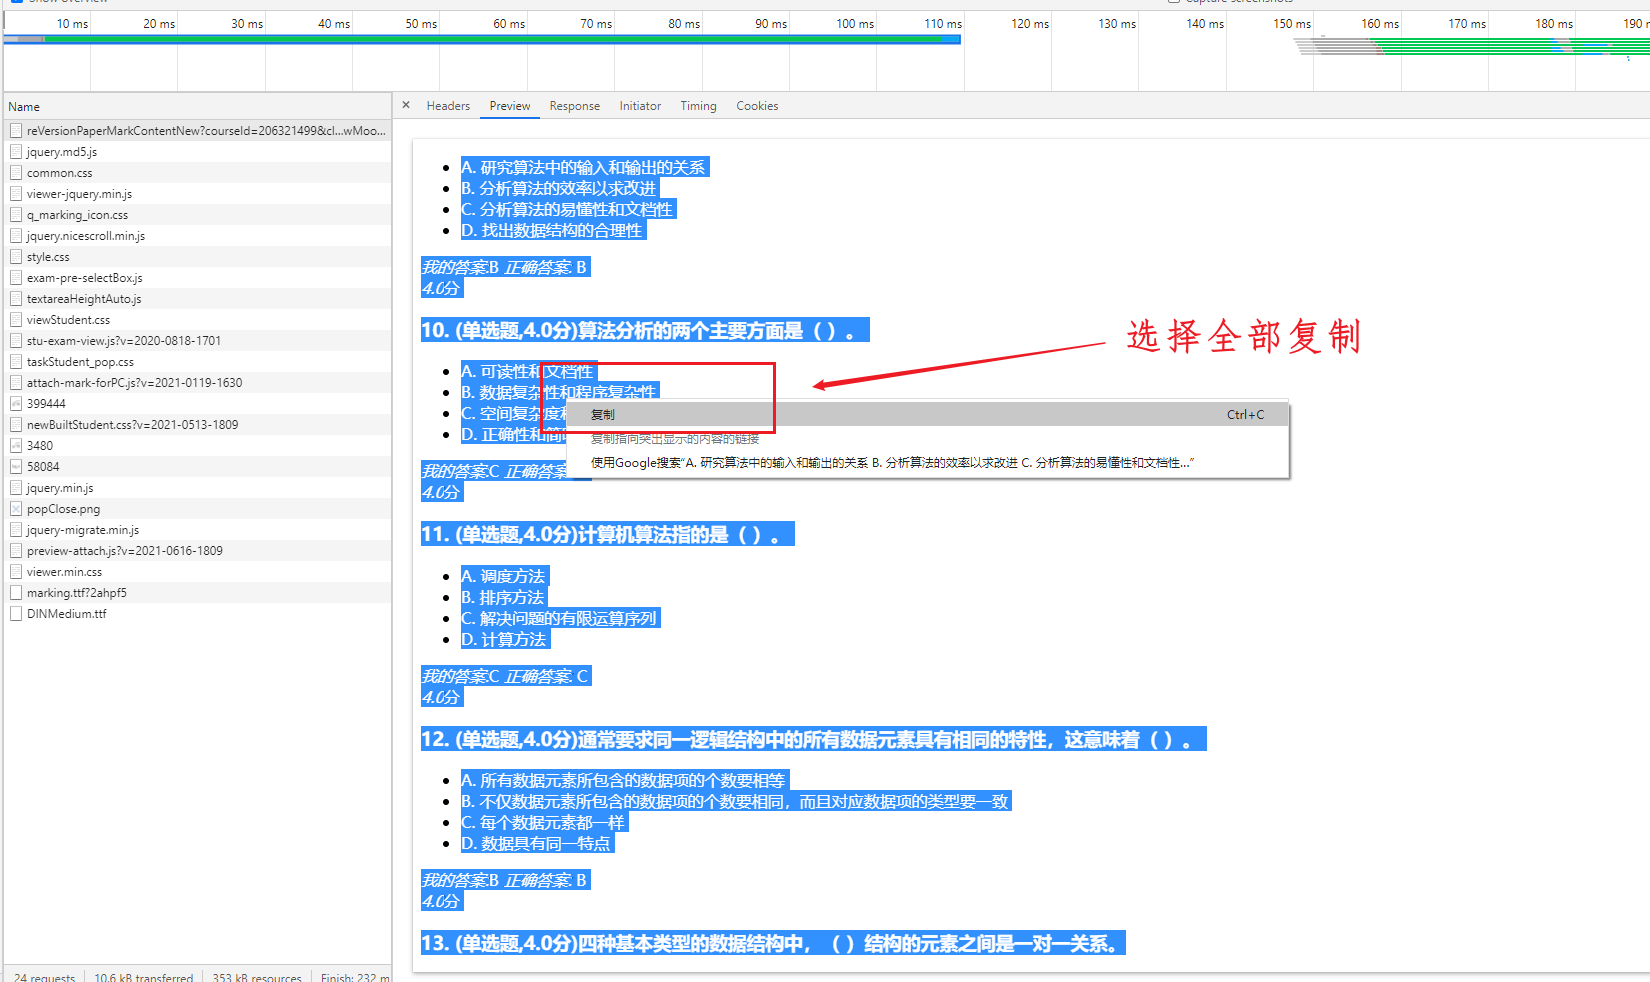Click the file icon beside viewer.min.css
The image size is (1650, 982).
[x=16, y=572]
